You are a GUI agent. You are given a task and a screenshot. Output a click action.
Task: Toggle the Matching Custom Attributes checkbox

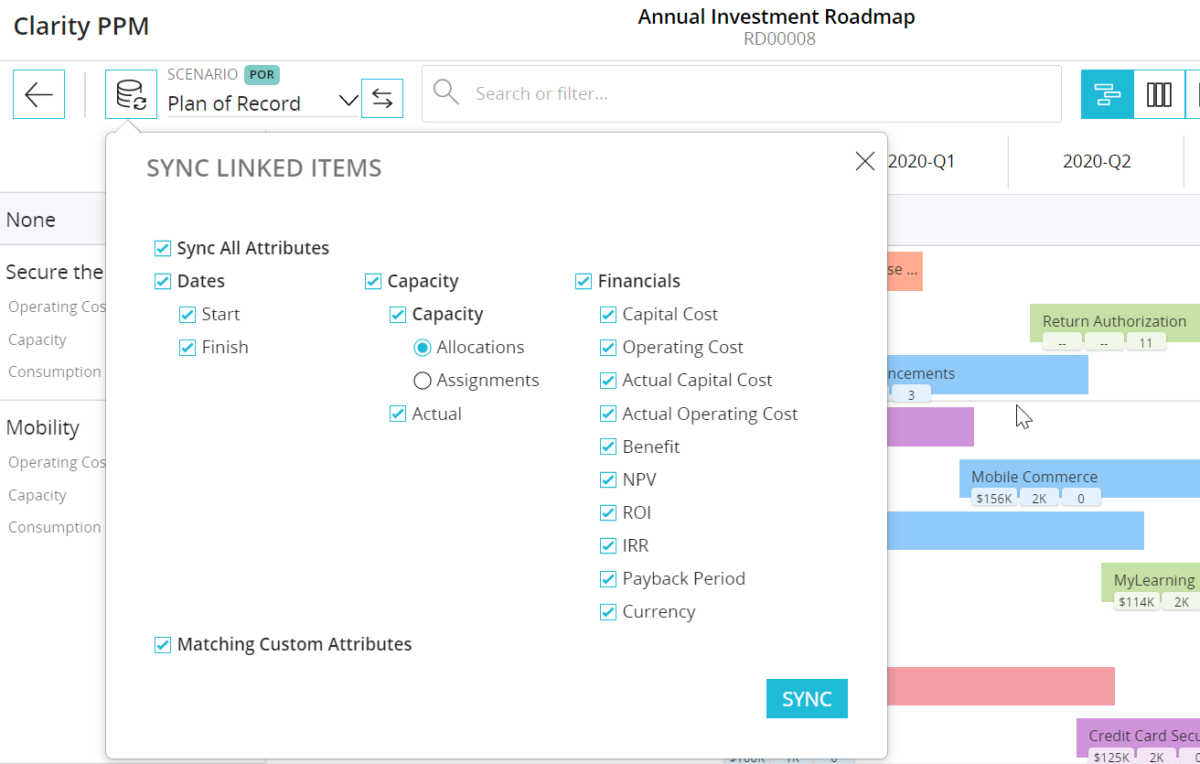coord(162,644)
